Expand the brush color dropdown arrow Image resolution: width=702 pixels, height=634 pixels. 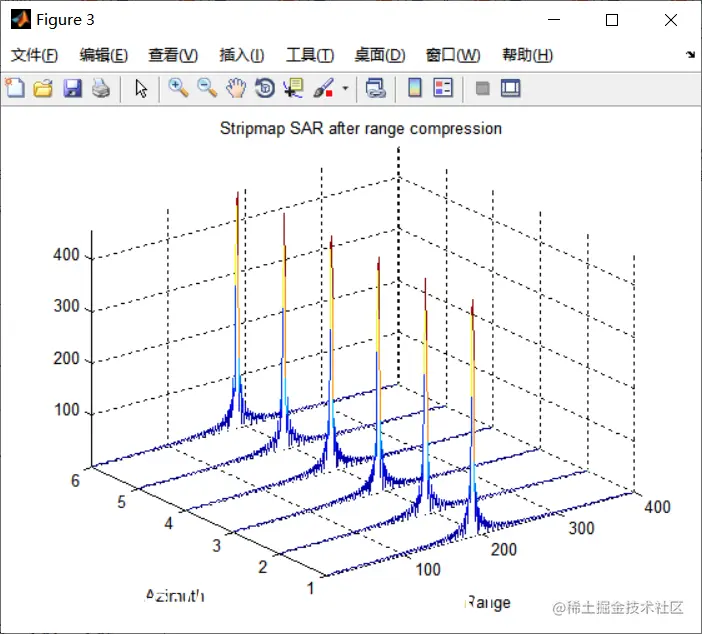(x=345, y=88)
